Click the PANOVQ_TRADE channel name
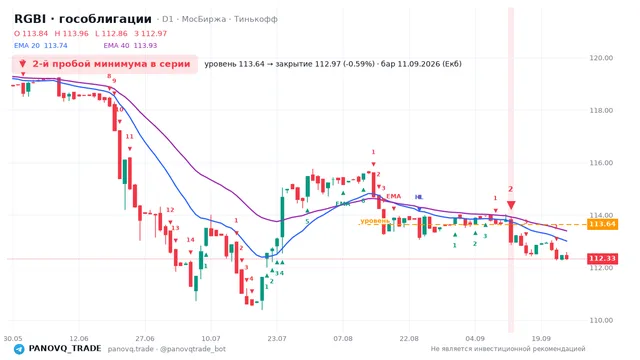 tap(65, 349)
